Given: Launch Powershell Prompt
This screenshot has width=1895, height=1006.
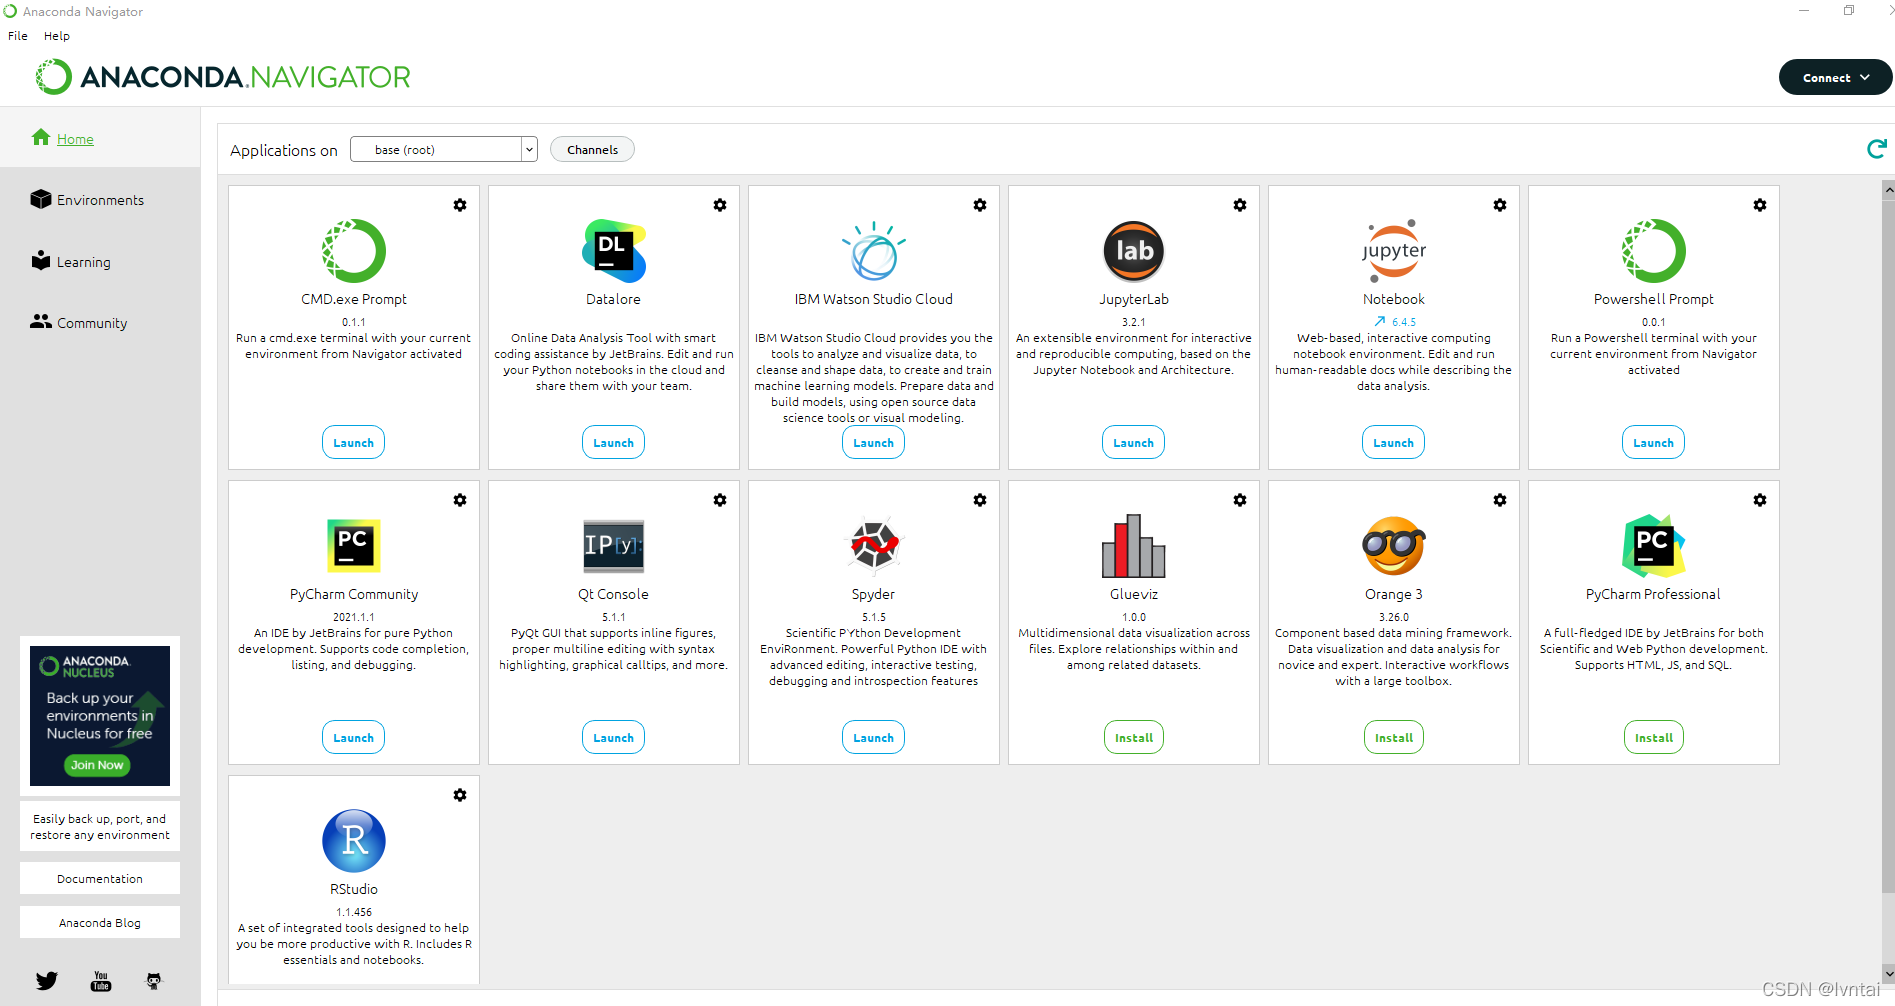Looking at the screenshot, I should tap(1654, 443).
